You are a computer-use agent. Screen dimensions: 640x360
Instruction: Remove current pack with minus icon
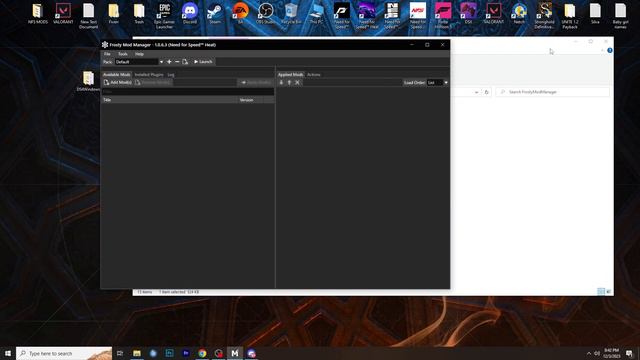(x=177, y=62)
